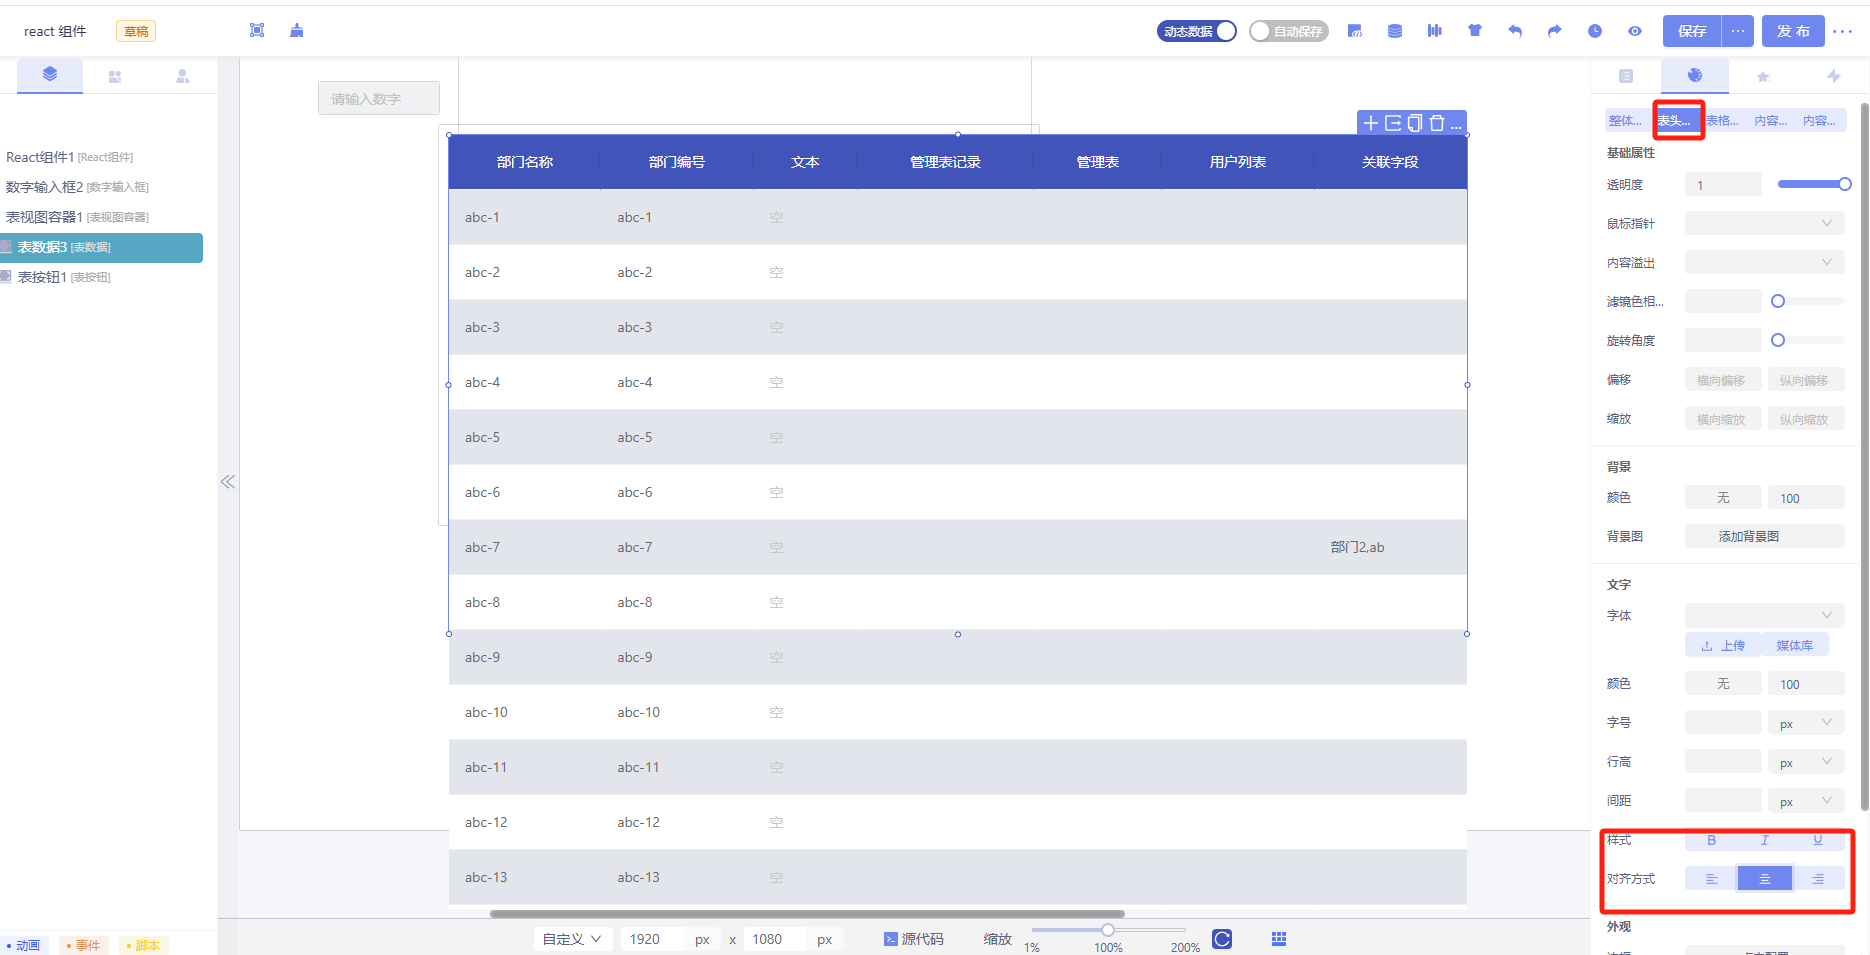Switch to the properties list tab
This screenshot has height=955, width=1870.
1626,76
